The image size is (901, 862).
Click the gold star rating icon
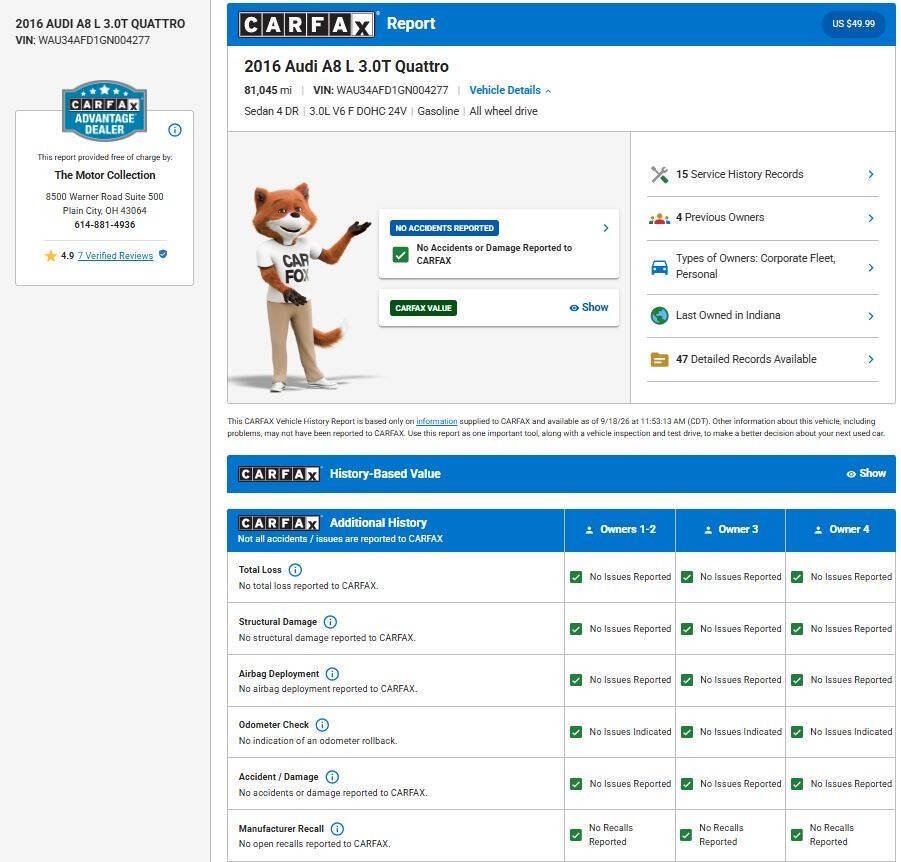[x=51, y=256]
